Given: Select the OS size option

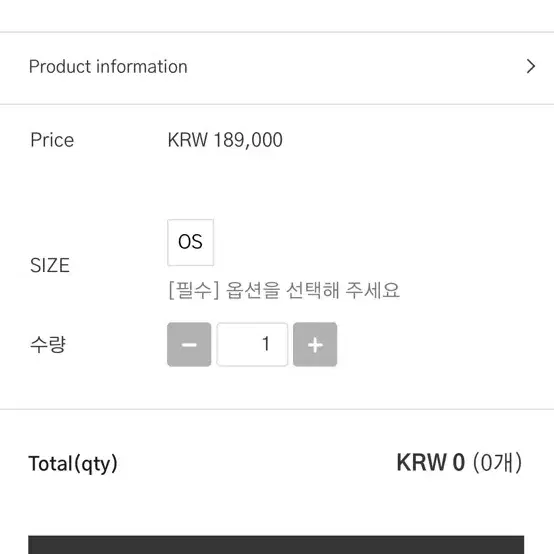Looking at the screenshot, I should pos(190,242).
